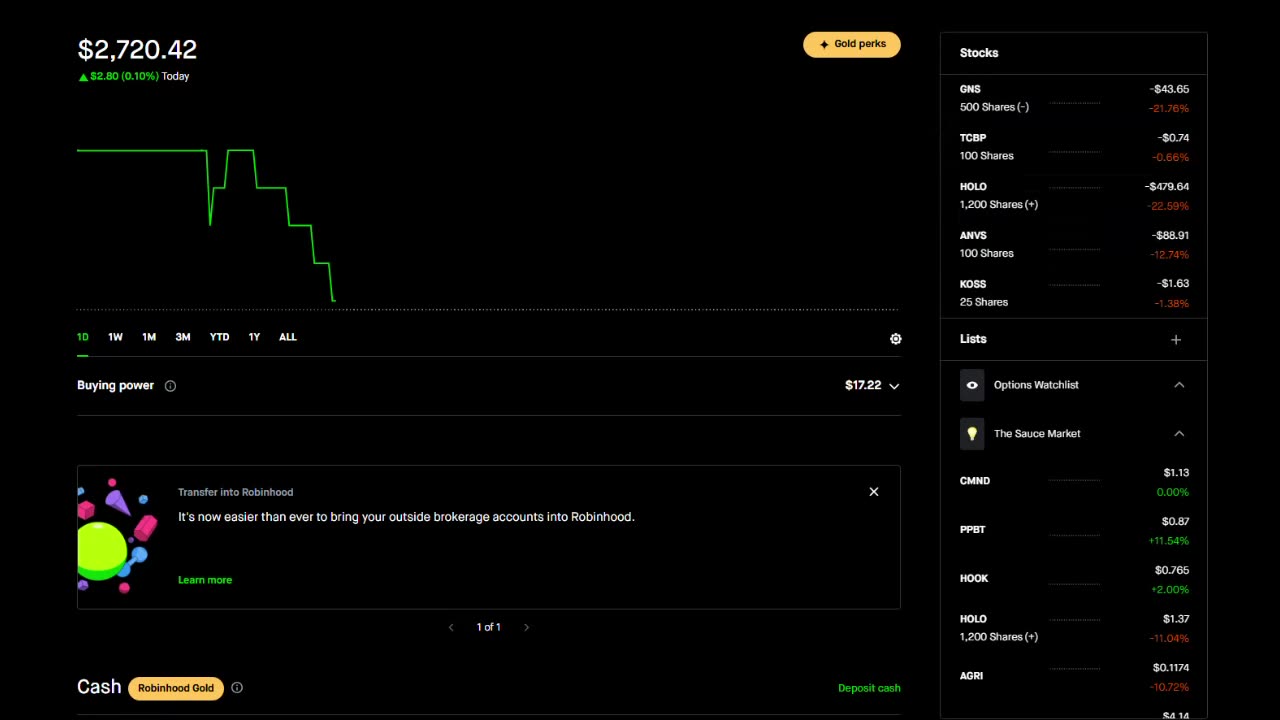Click The Sauce Market lightbulb icon
The height and width of the screenshot is (720, 1280).
972,434
